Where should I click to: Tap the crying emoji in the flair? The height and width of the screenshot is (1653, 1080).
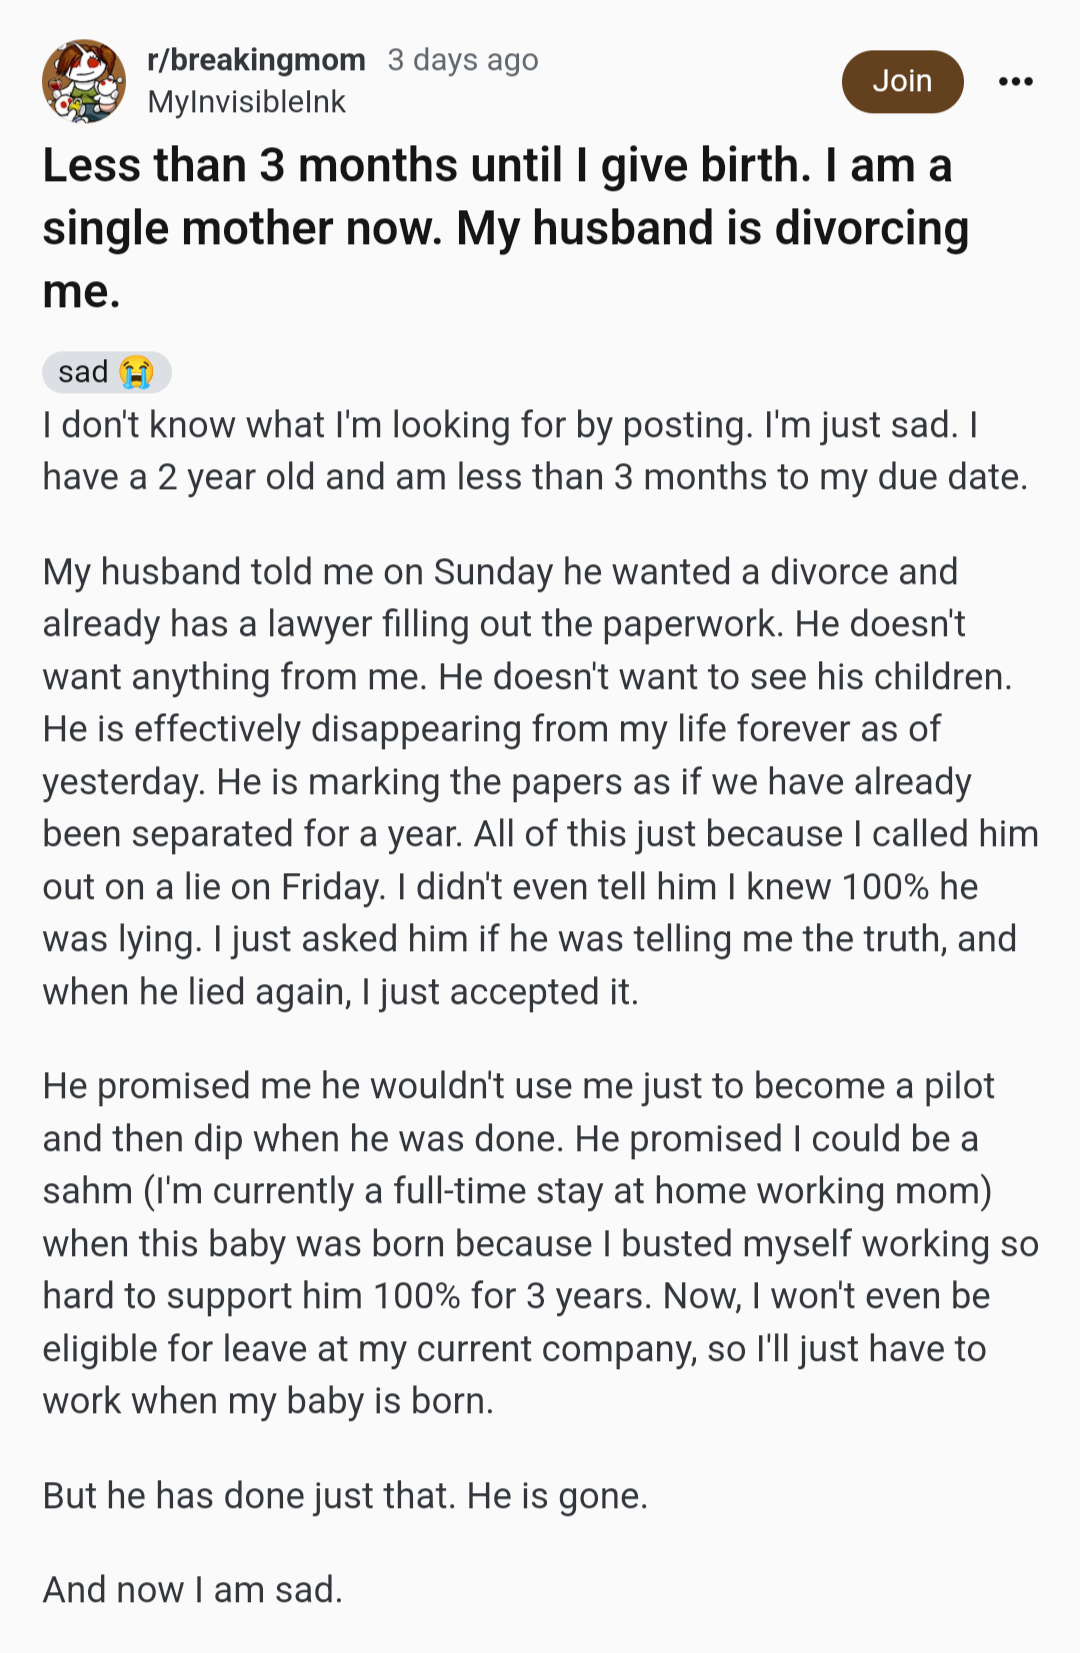(136, 372)
